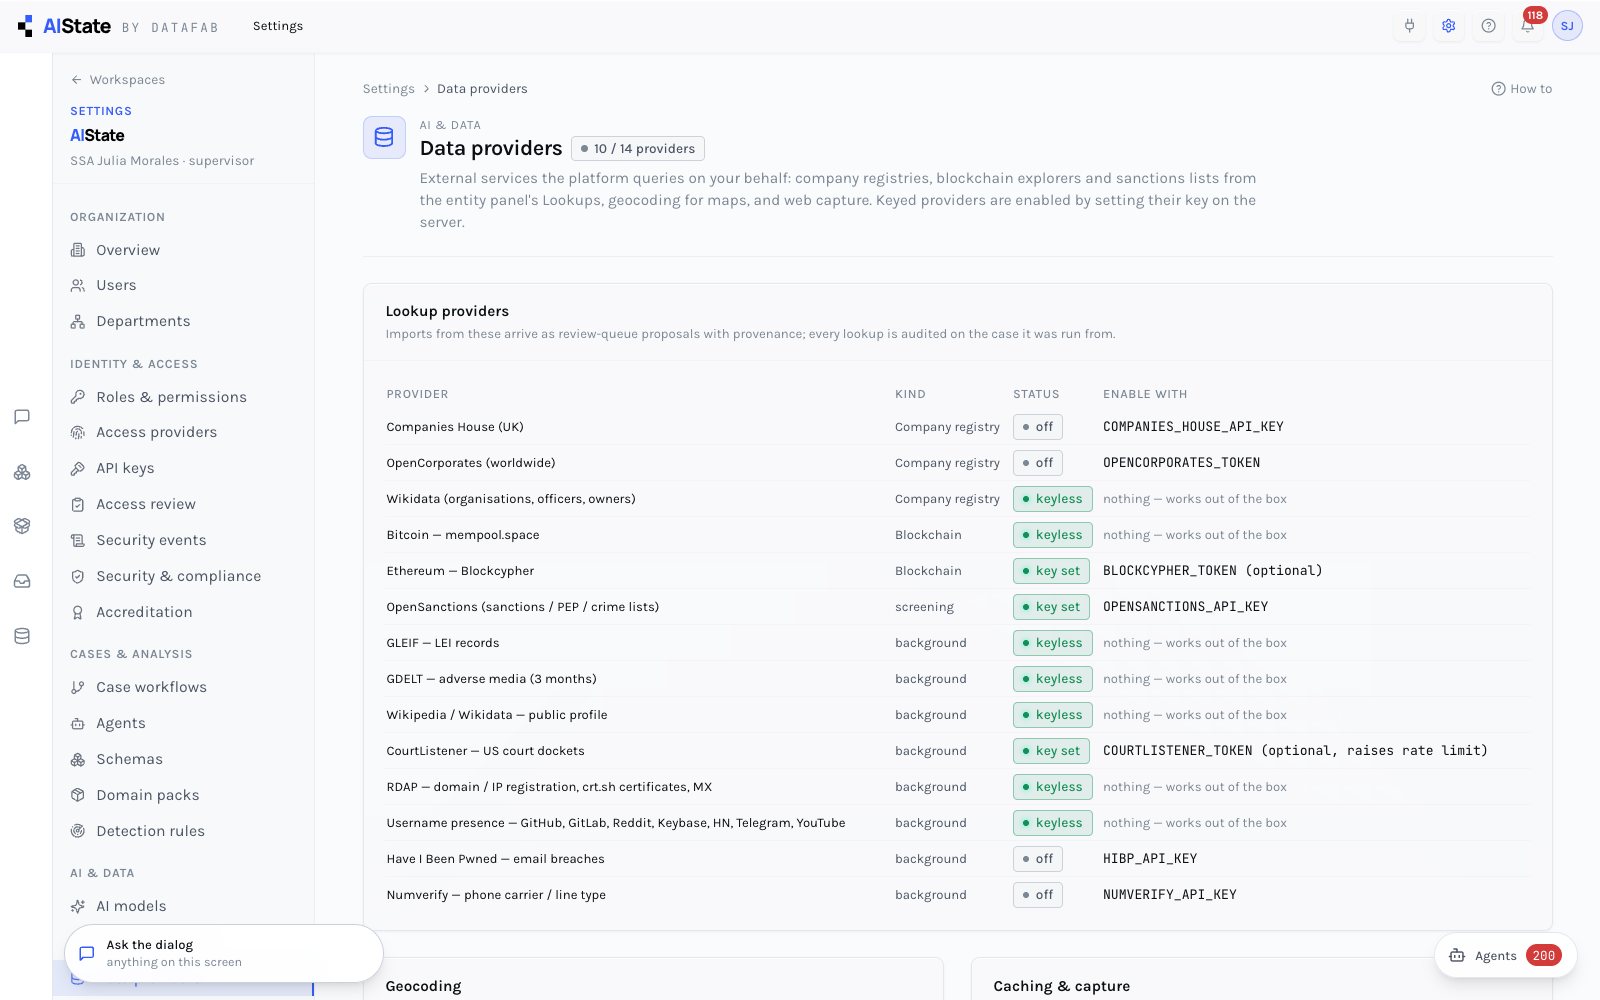Open the cubes cluster icon in left rail
The height and width of the screenshot is (1000, 1600).
click(x=22, y=472)
